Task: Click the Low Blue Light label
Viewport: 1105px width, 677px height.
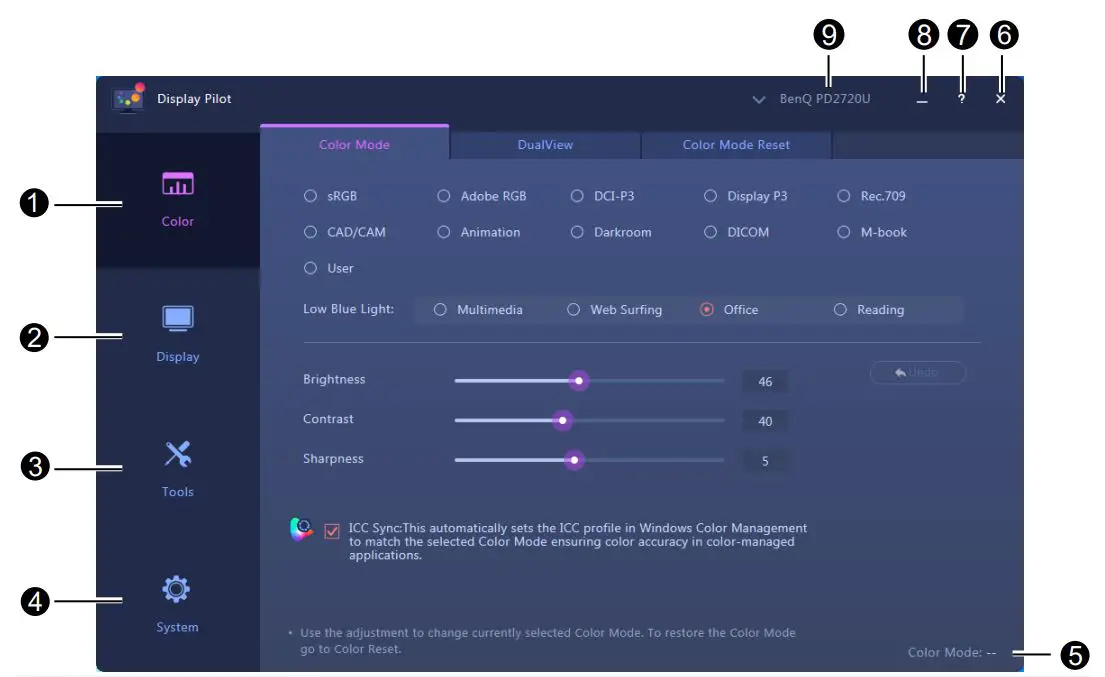Action: (348, 309)
